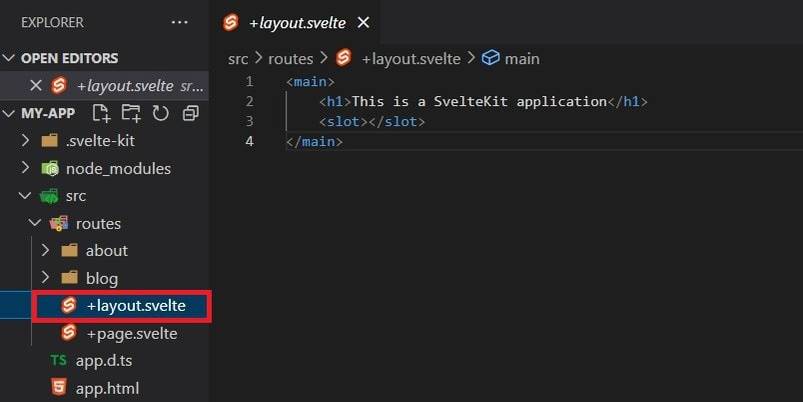Image resolution: width=803 pixels, height=402 pixels.
Task: Open the app.d.ts file
Action: coord(105,360)
